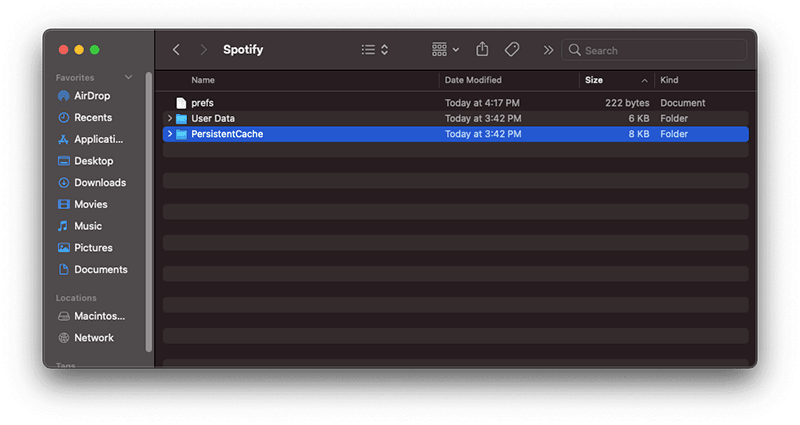Screen dimensions: 800x425
Task: Select the prefs file name
Action: [x=203, y=103]
